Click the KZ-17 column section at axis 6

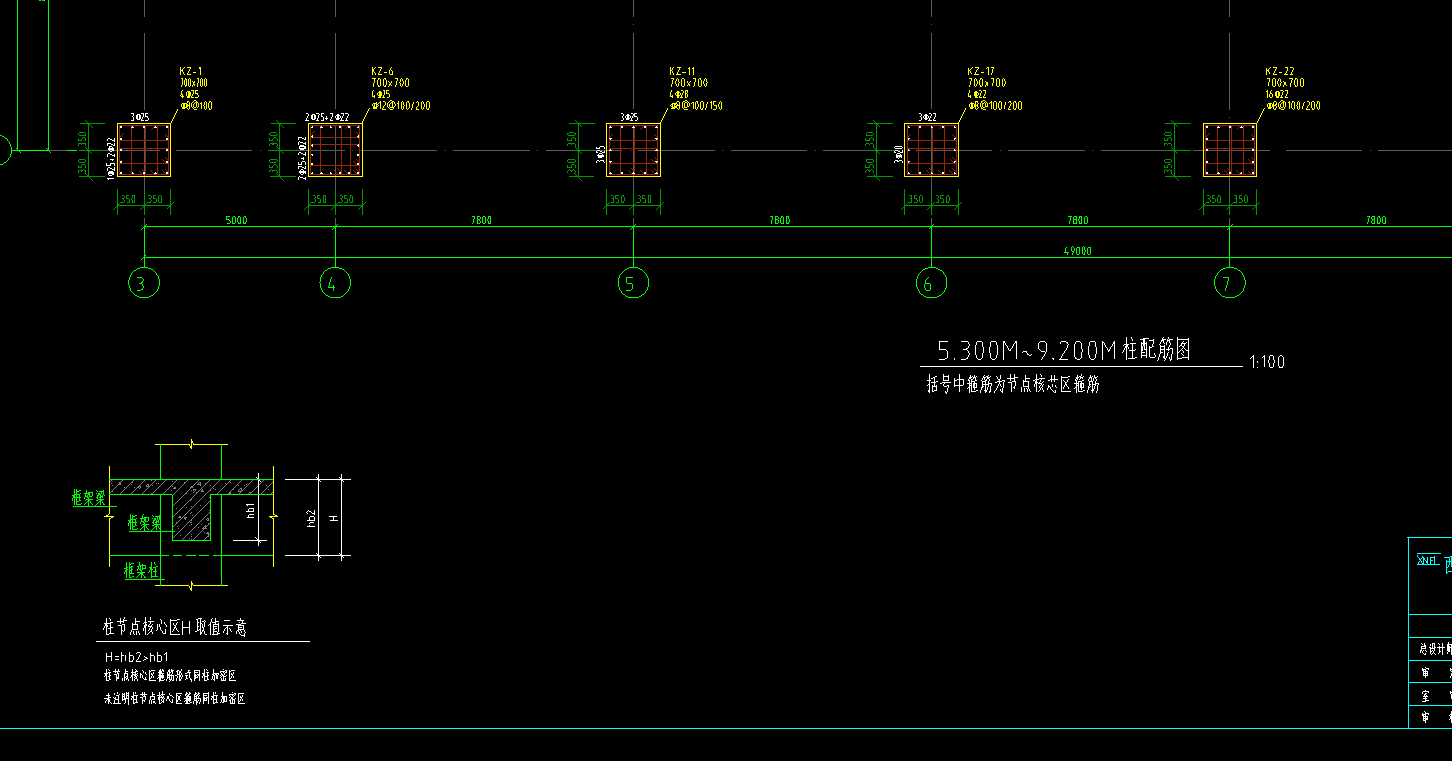(x=931, y=150)
